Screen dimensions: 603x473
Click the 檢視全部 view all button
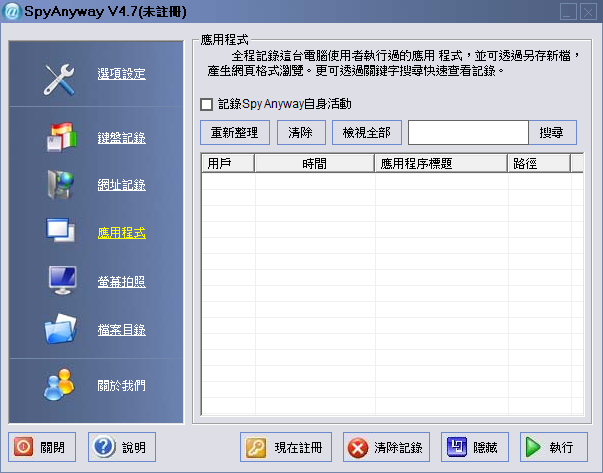[x=367, y=132]
